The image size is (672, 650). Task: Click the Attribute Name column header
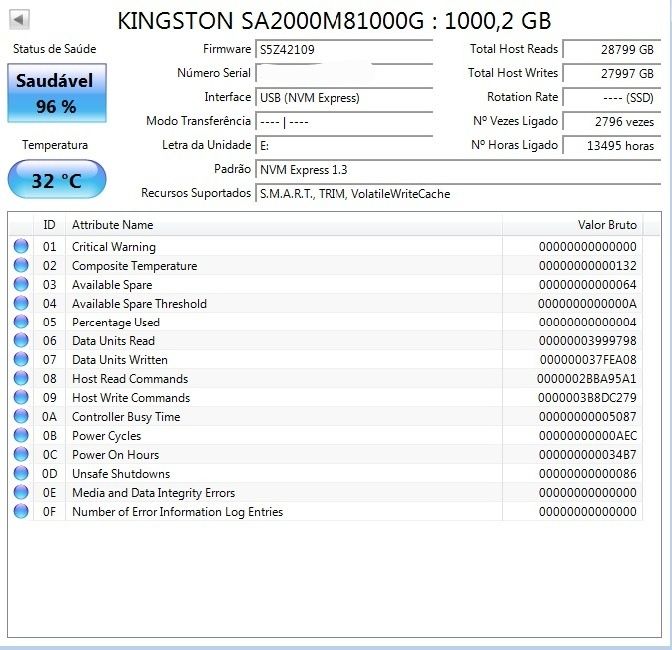click(284, 225)
